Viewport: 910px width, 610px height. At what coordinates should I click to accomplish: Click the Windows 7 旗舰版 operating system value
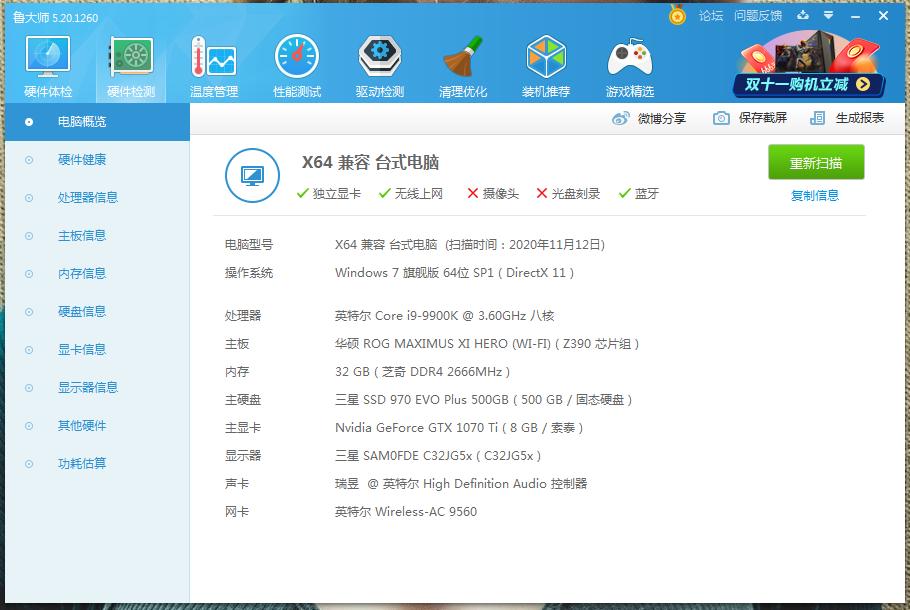tap(454, 273)
